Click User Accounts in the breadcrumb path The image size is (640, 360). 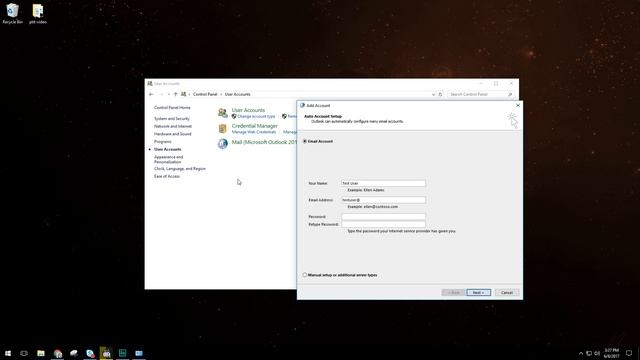(x=238, y=94)
